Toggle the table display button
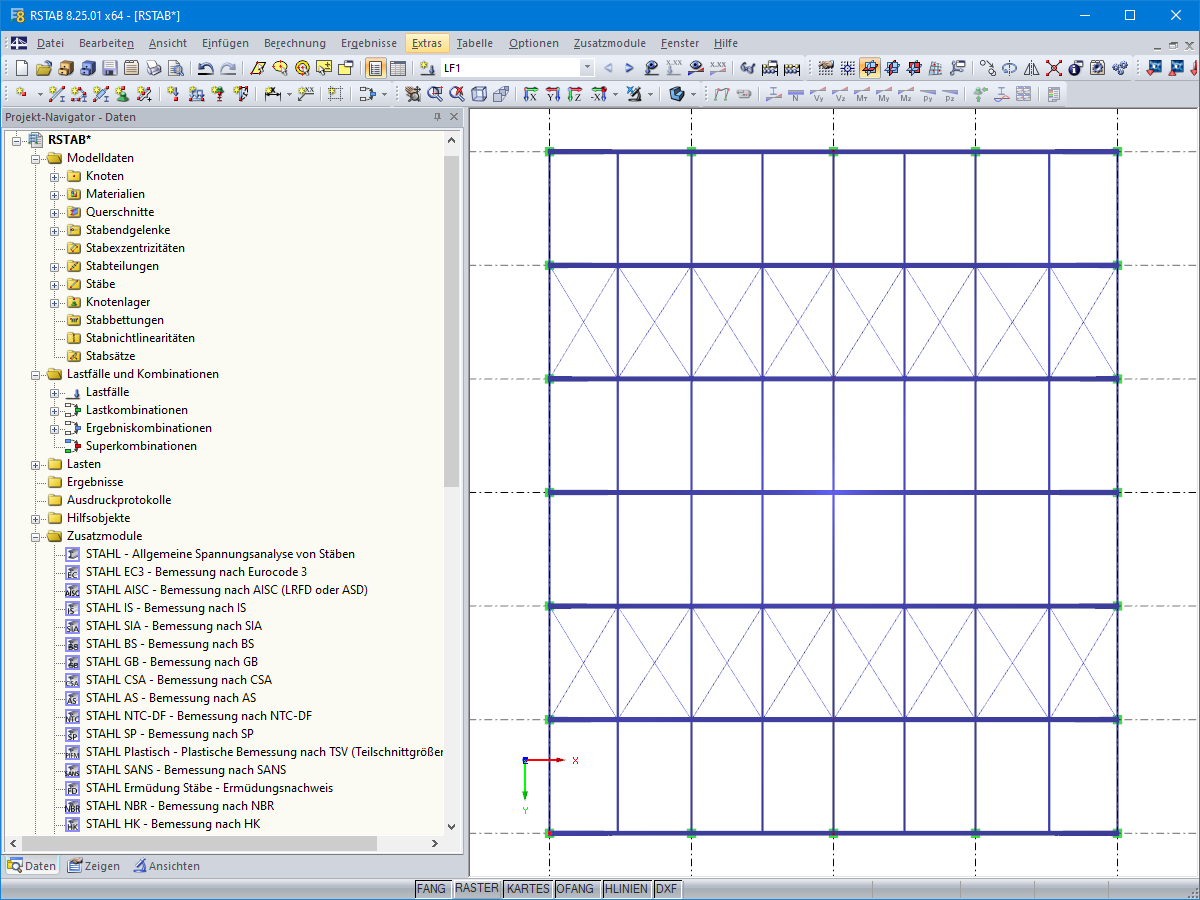The image size is (1200, 900). [x=398, y=68]
